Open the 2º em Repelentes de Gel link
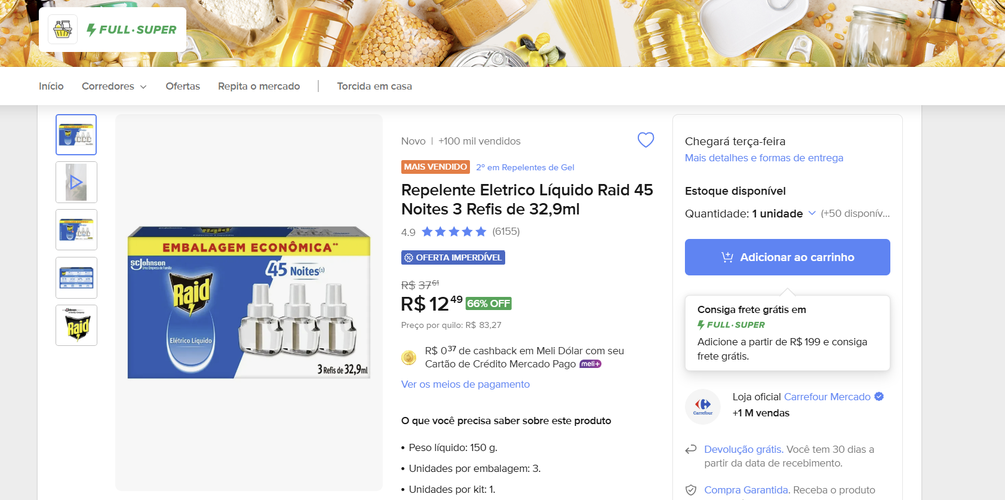 (x=525, y=167)
